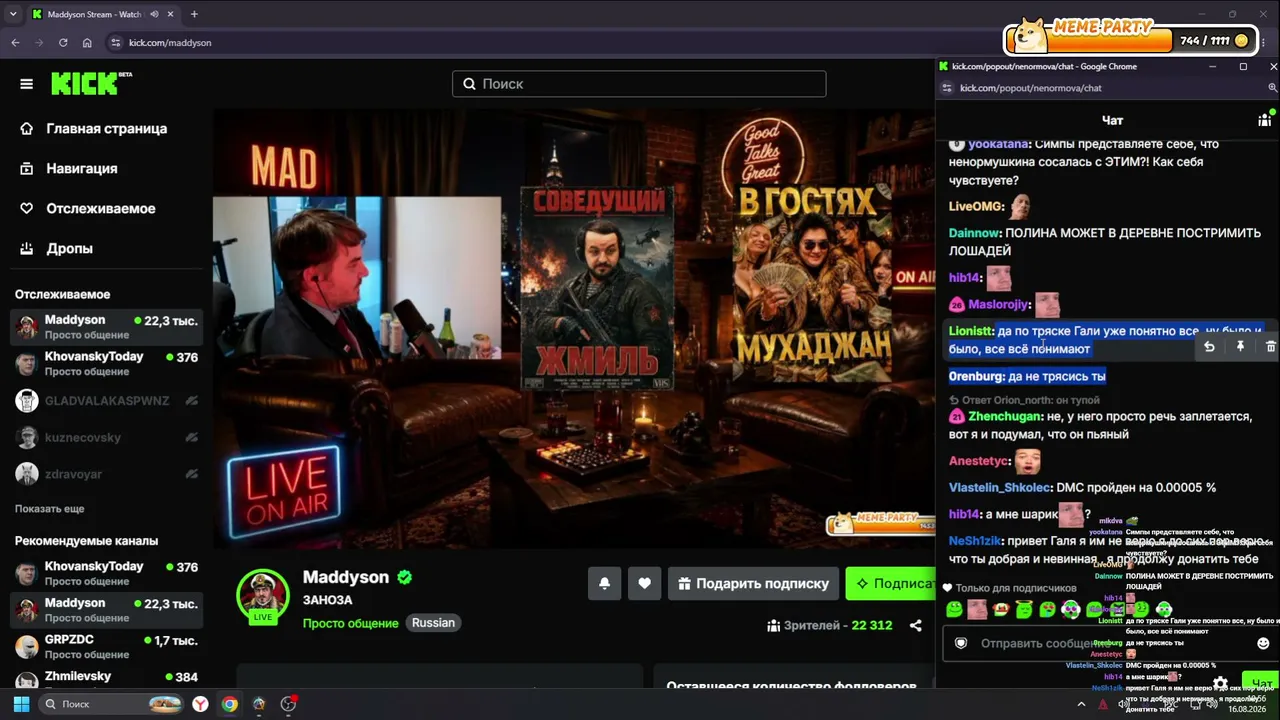Open the Kick hamburger sidebar menu
The image size is (1280, 720).
coord(26,84)
